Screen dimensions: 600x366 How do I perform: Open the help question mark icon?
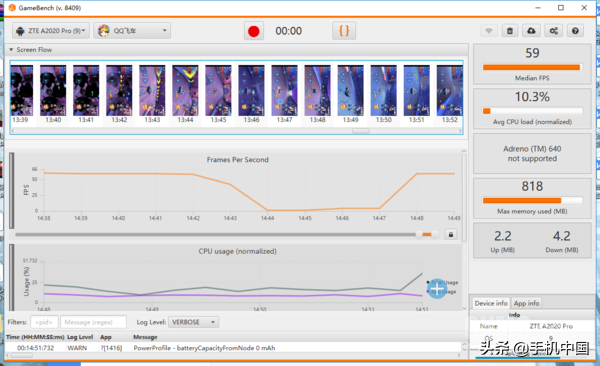(x=575, y=31)
